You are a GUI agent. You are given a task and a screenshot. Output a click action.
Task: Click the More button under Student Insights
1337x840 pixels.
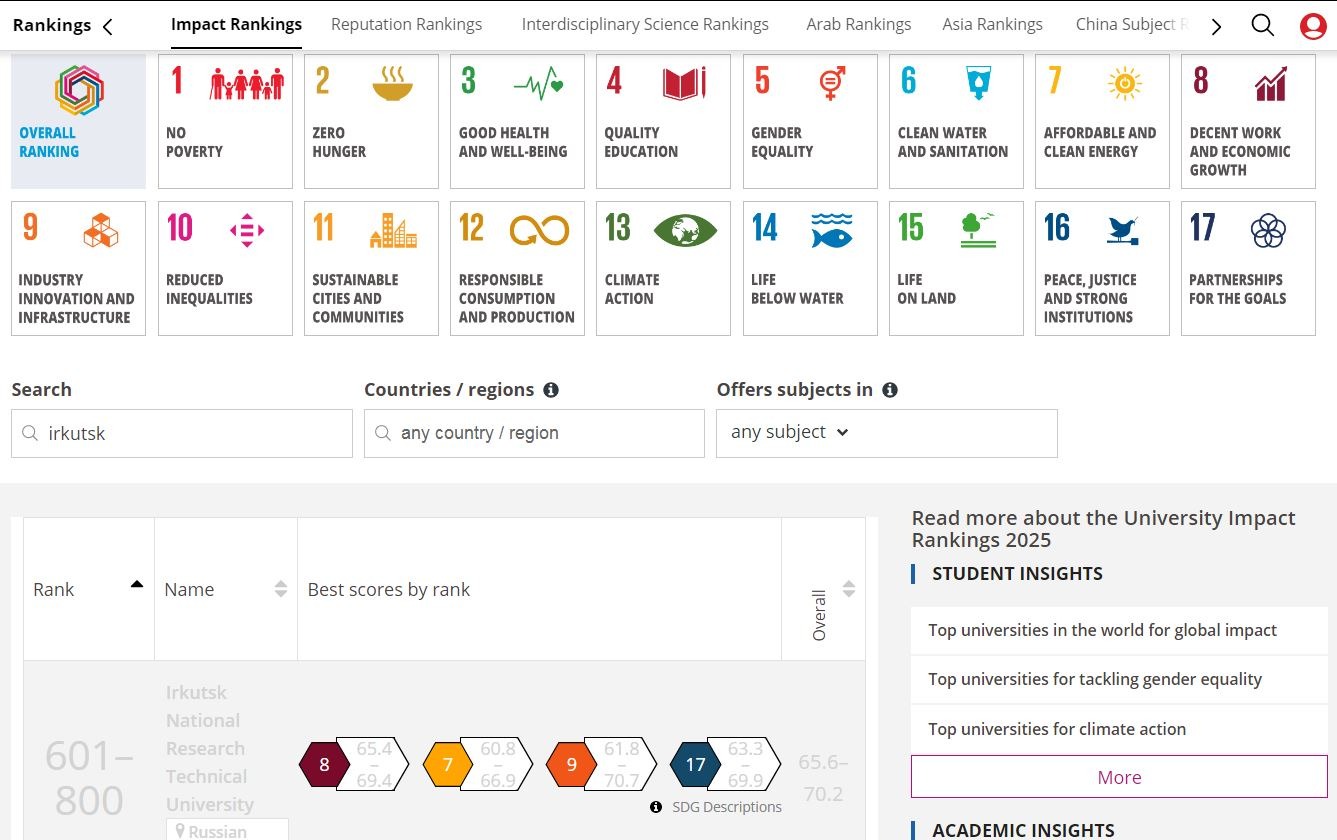(1119, 777)
